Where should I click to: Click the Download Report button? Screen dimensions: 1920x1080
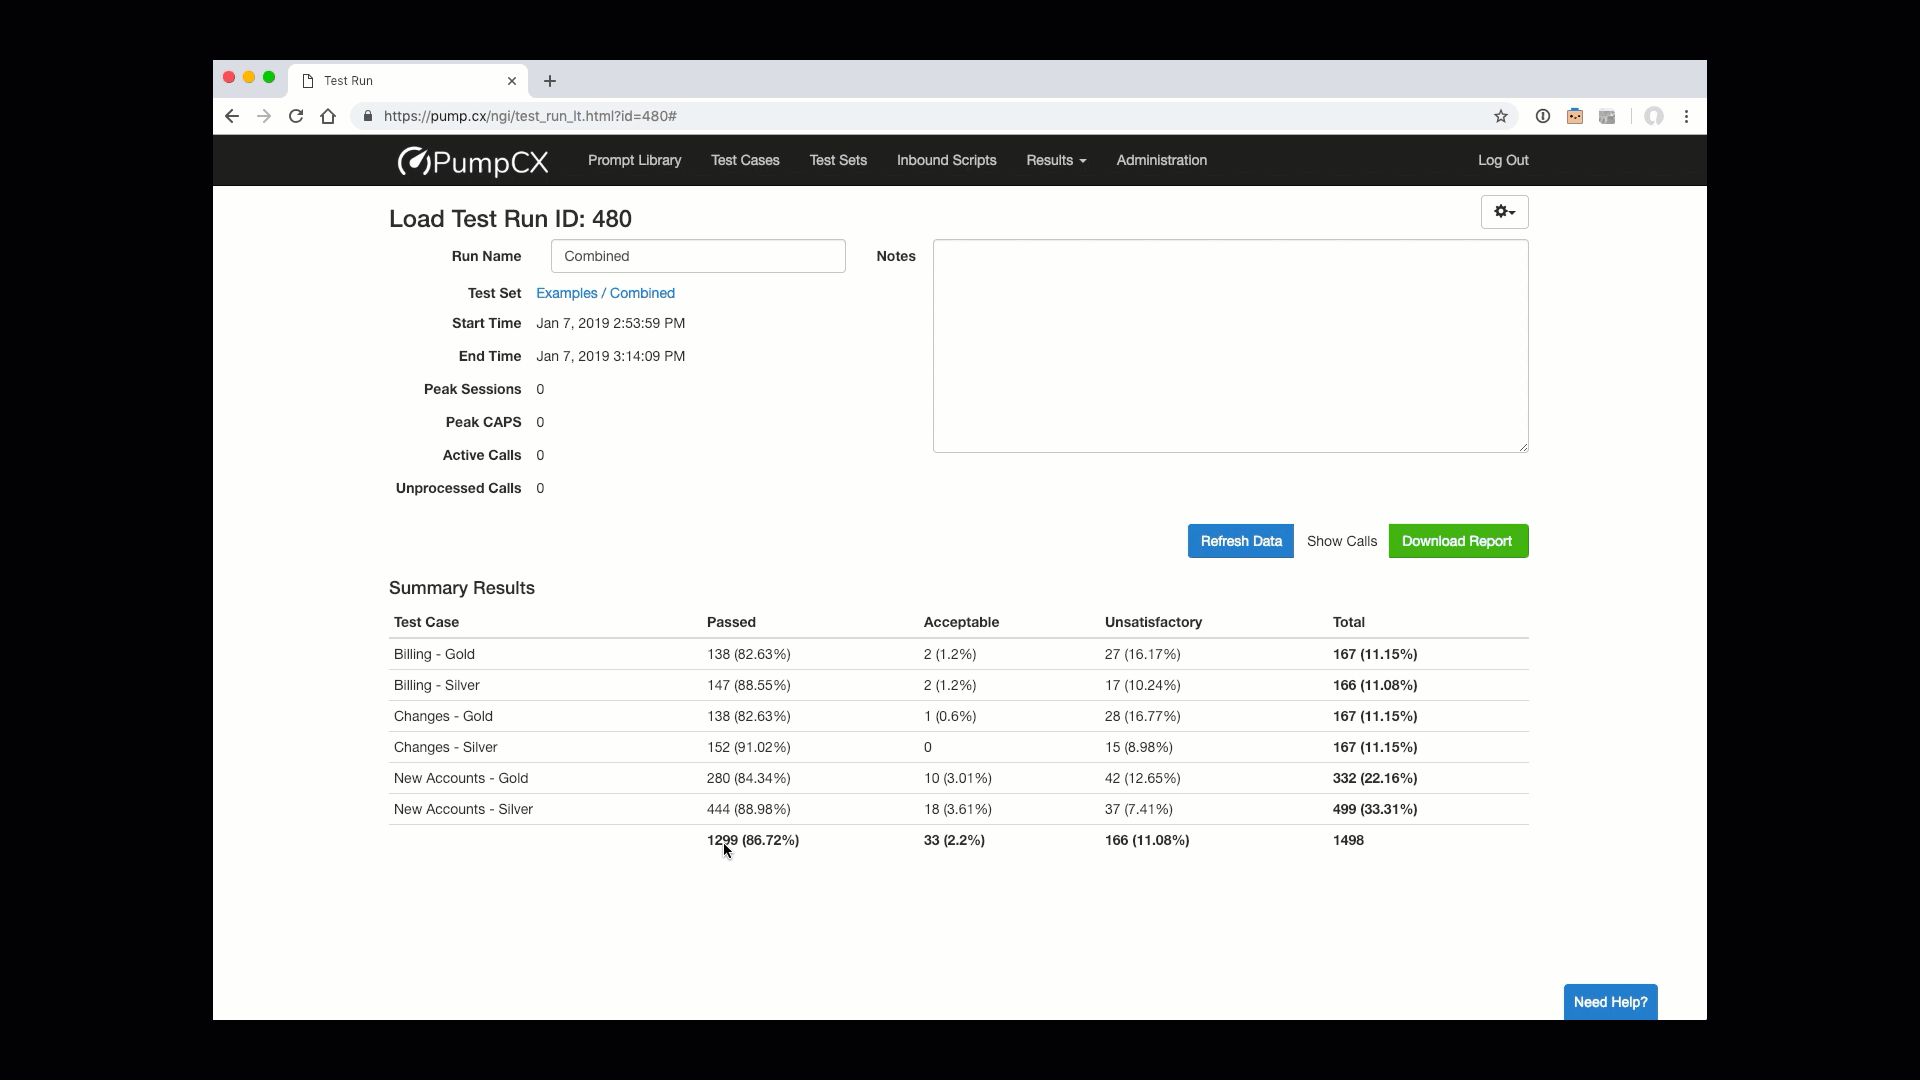(x=1457, y=541)
